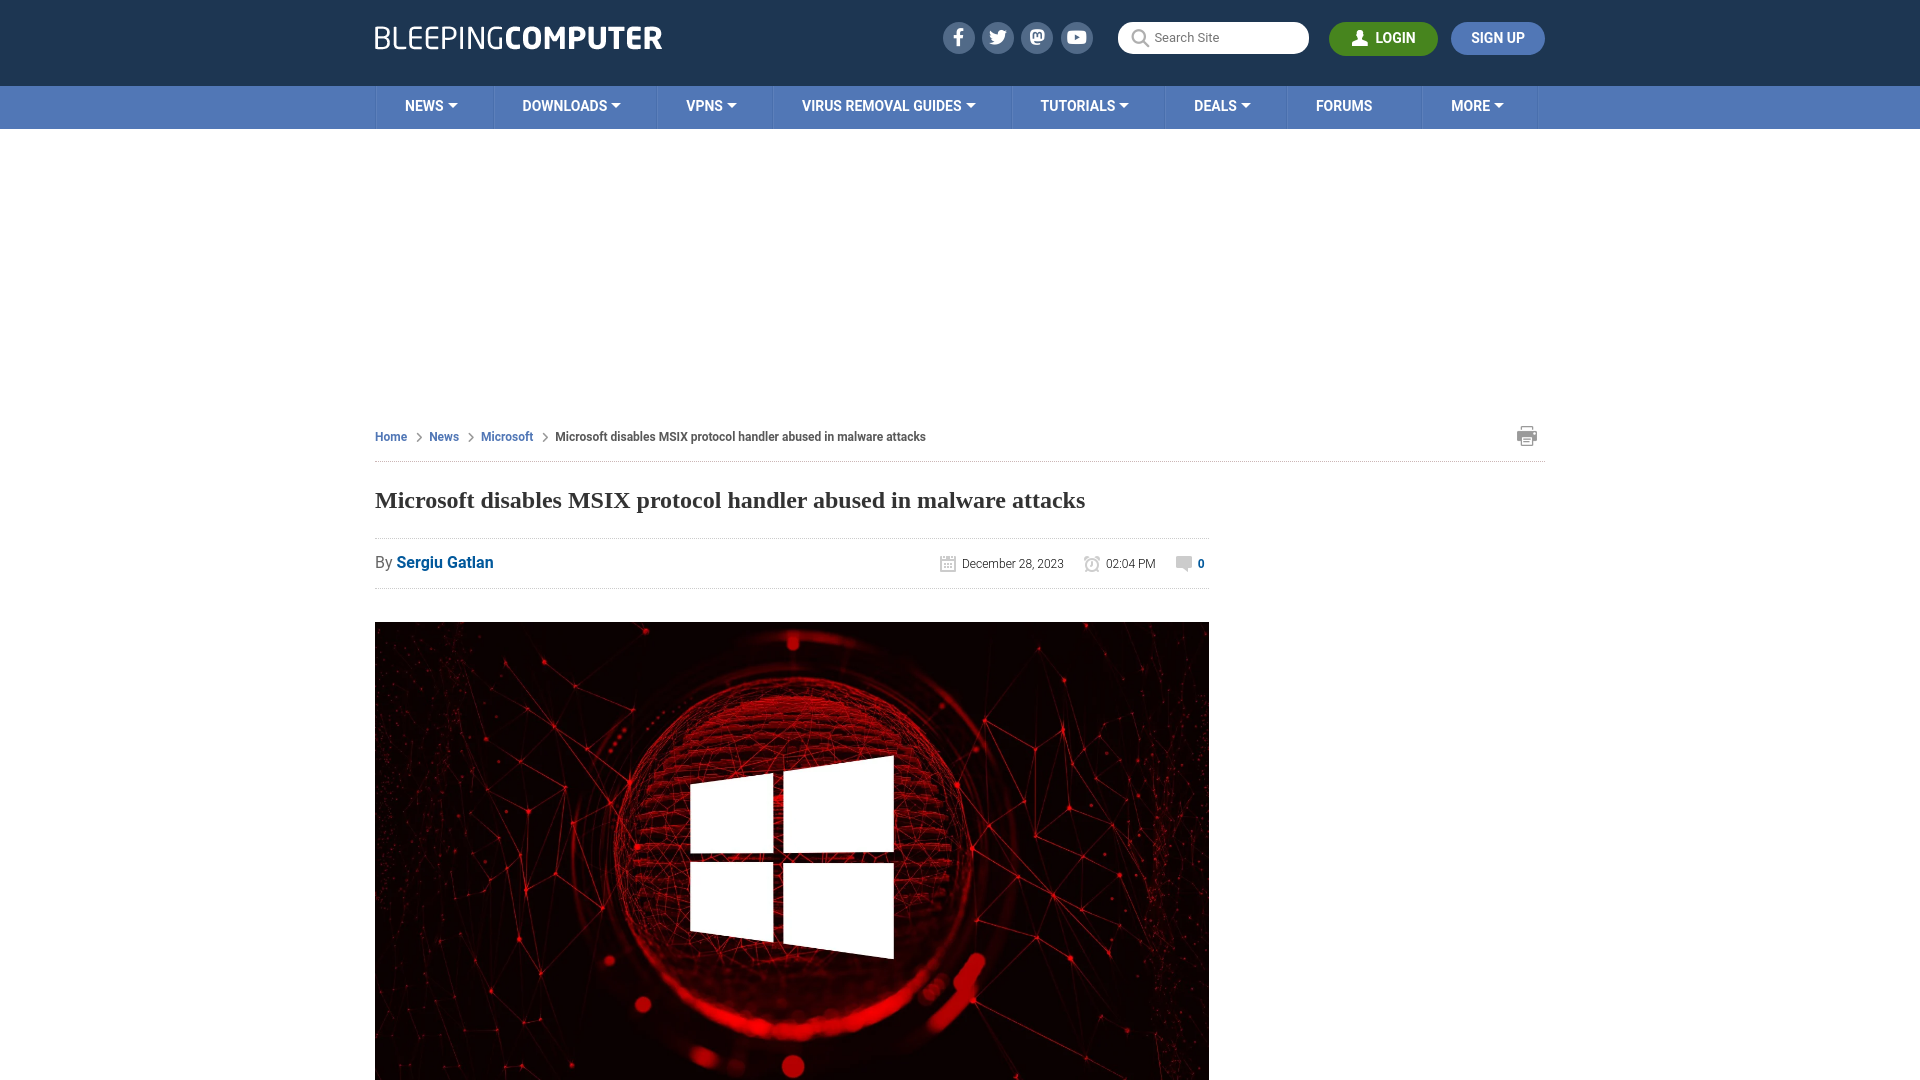Open the YouTube social media icon
This screenshot has width=1920, height=1080.
(x=1077, y=37)
